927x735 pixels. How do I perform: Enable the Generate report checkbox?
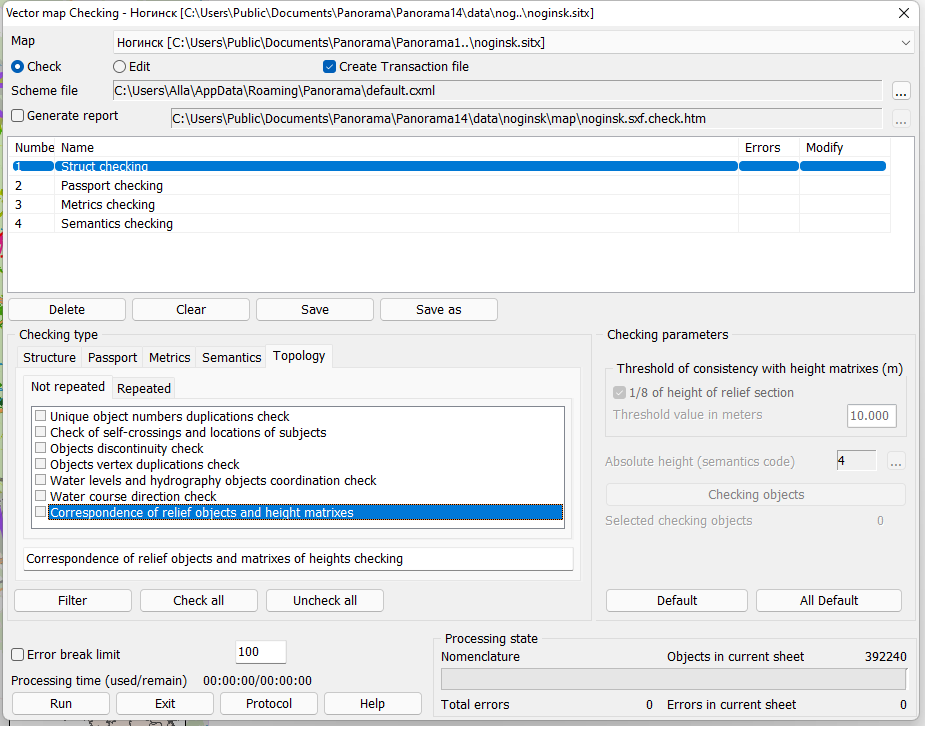(x=18, y=116)
